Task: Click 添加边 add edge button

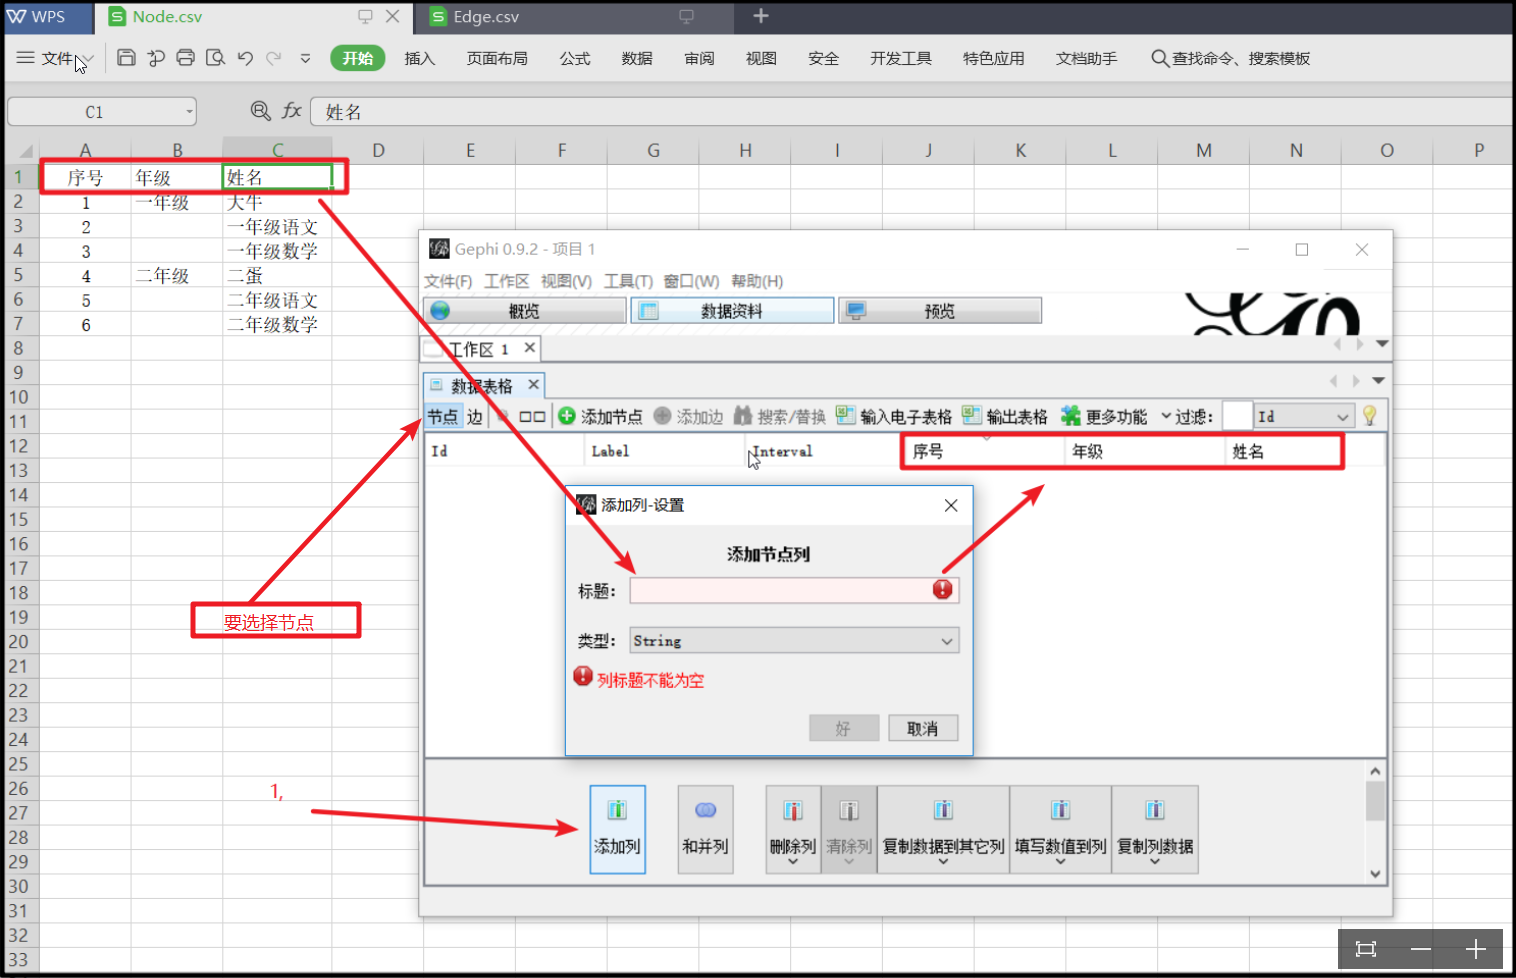Action: point(688,416)
